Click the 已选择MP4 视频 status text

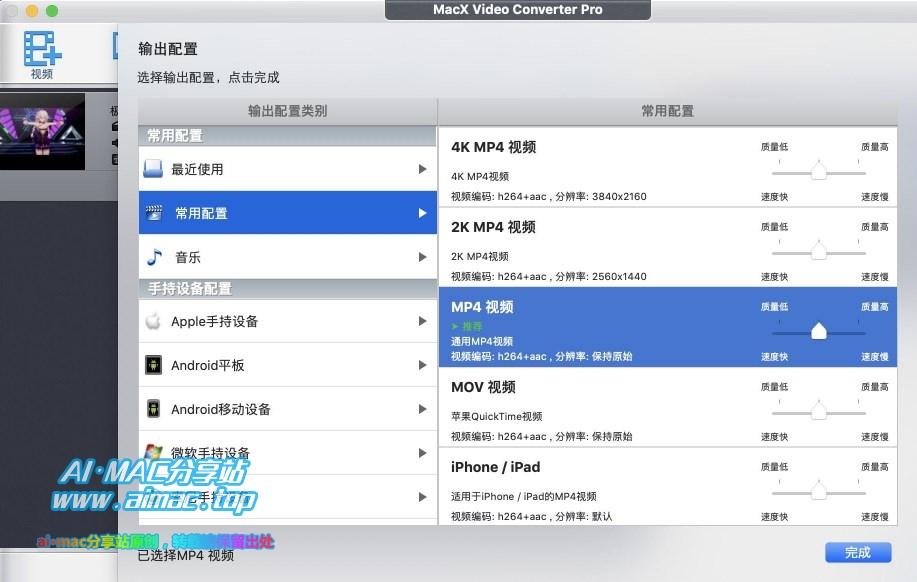tap(185, 555)
